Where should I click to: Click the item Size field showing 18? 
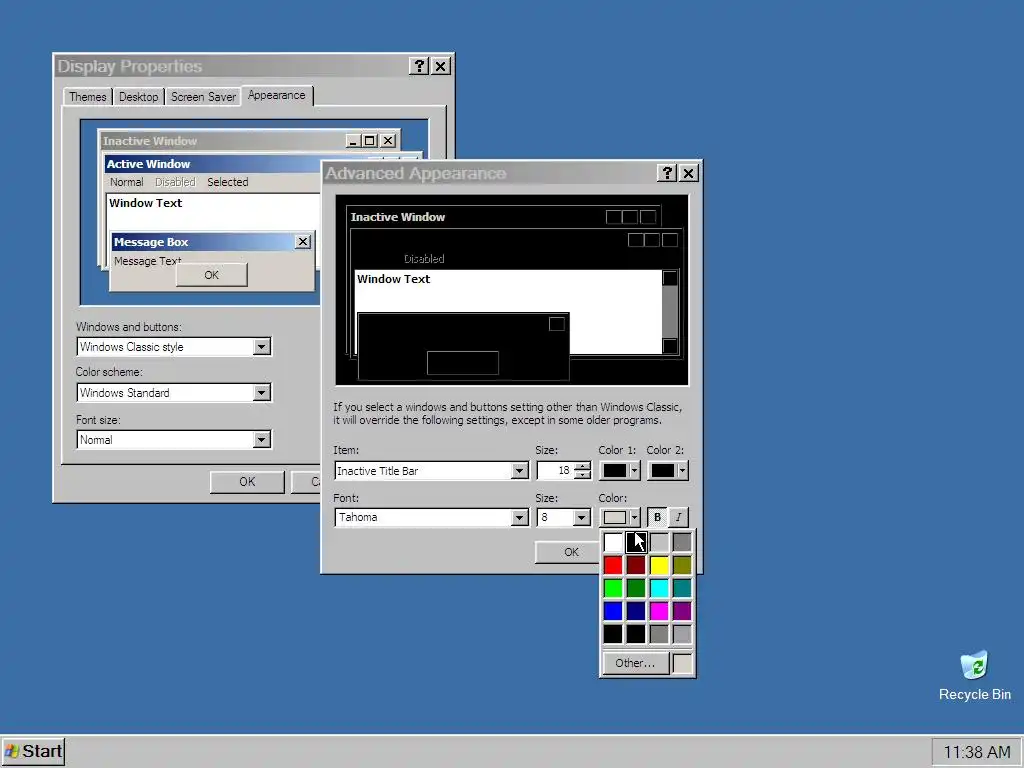pos(555,471)
